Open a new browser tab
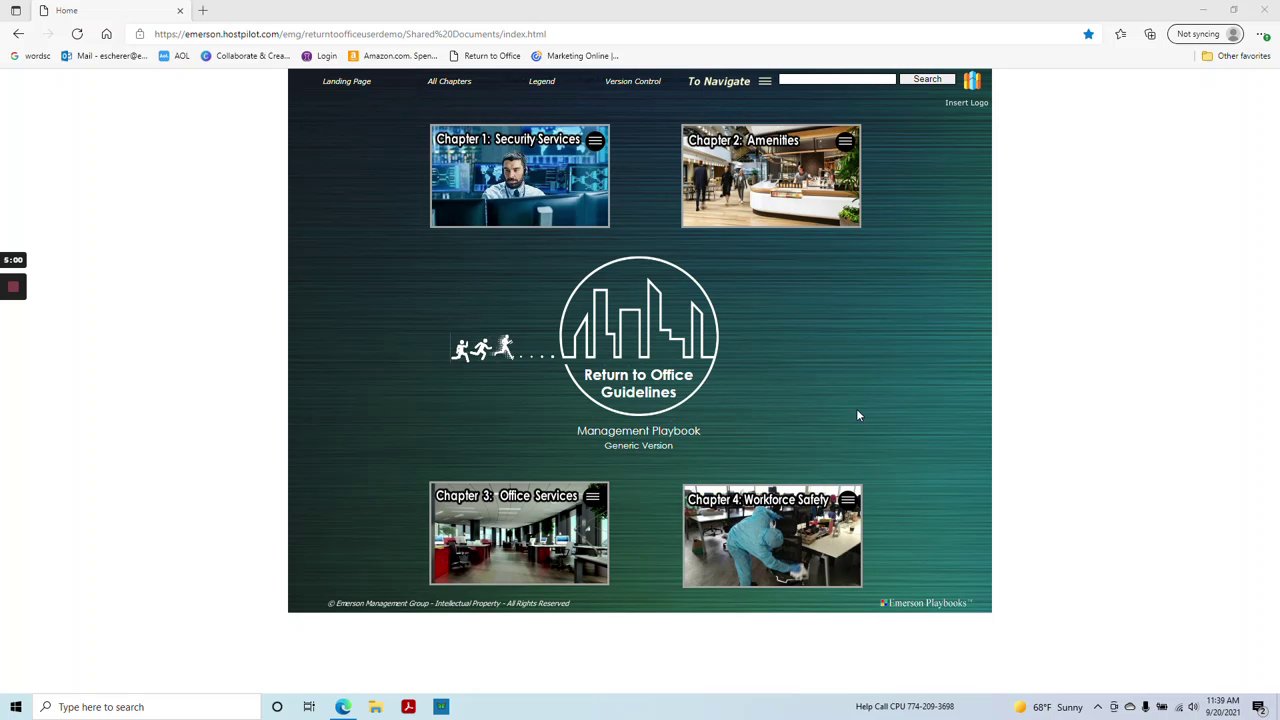1280x720 pixels. tap(203, 10)
